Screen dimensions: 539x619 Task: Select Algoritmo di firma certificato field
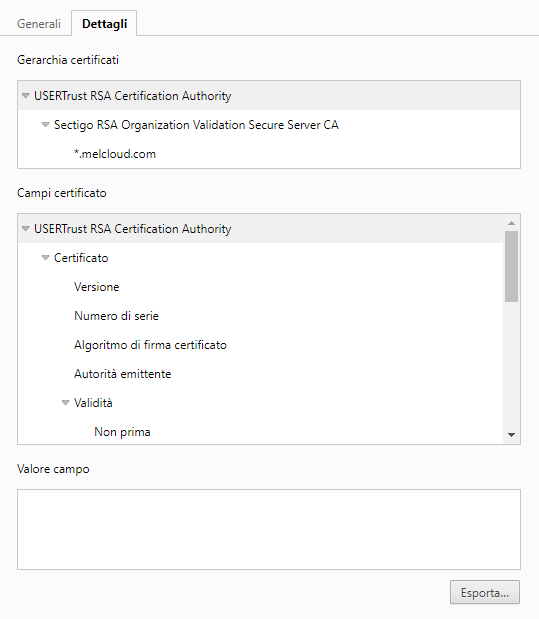[x=150, y=345]
